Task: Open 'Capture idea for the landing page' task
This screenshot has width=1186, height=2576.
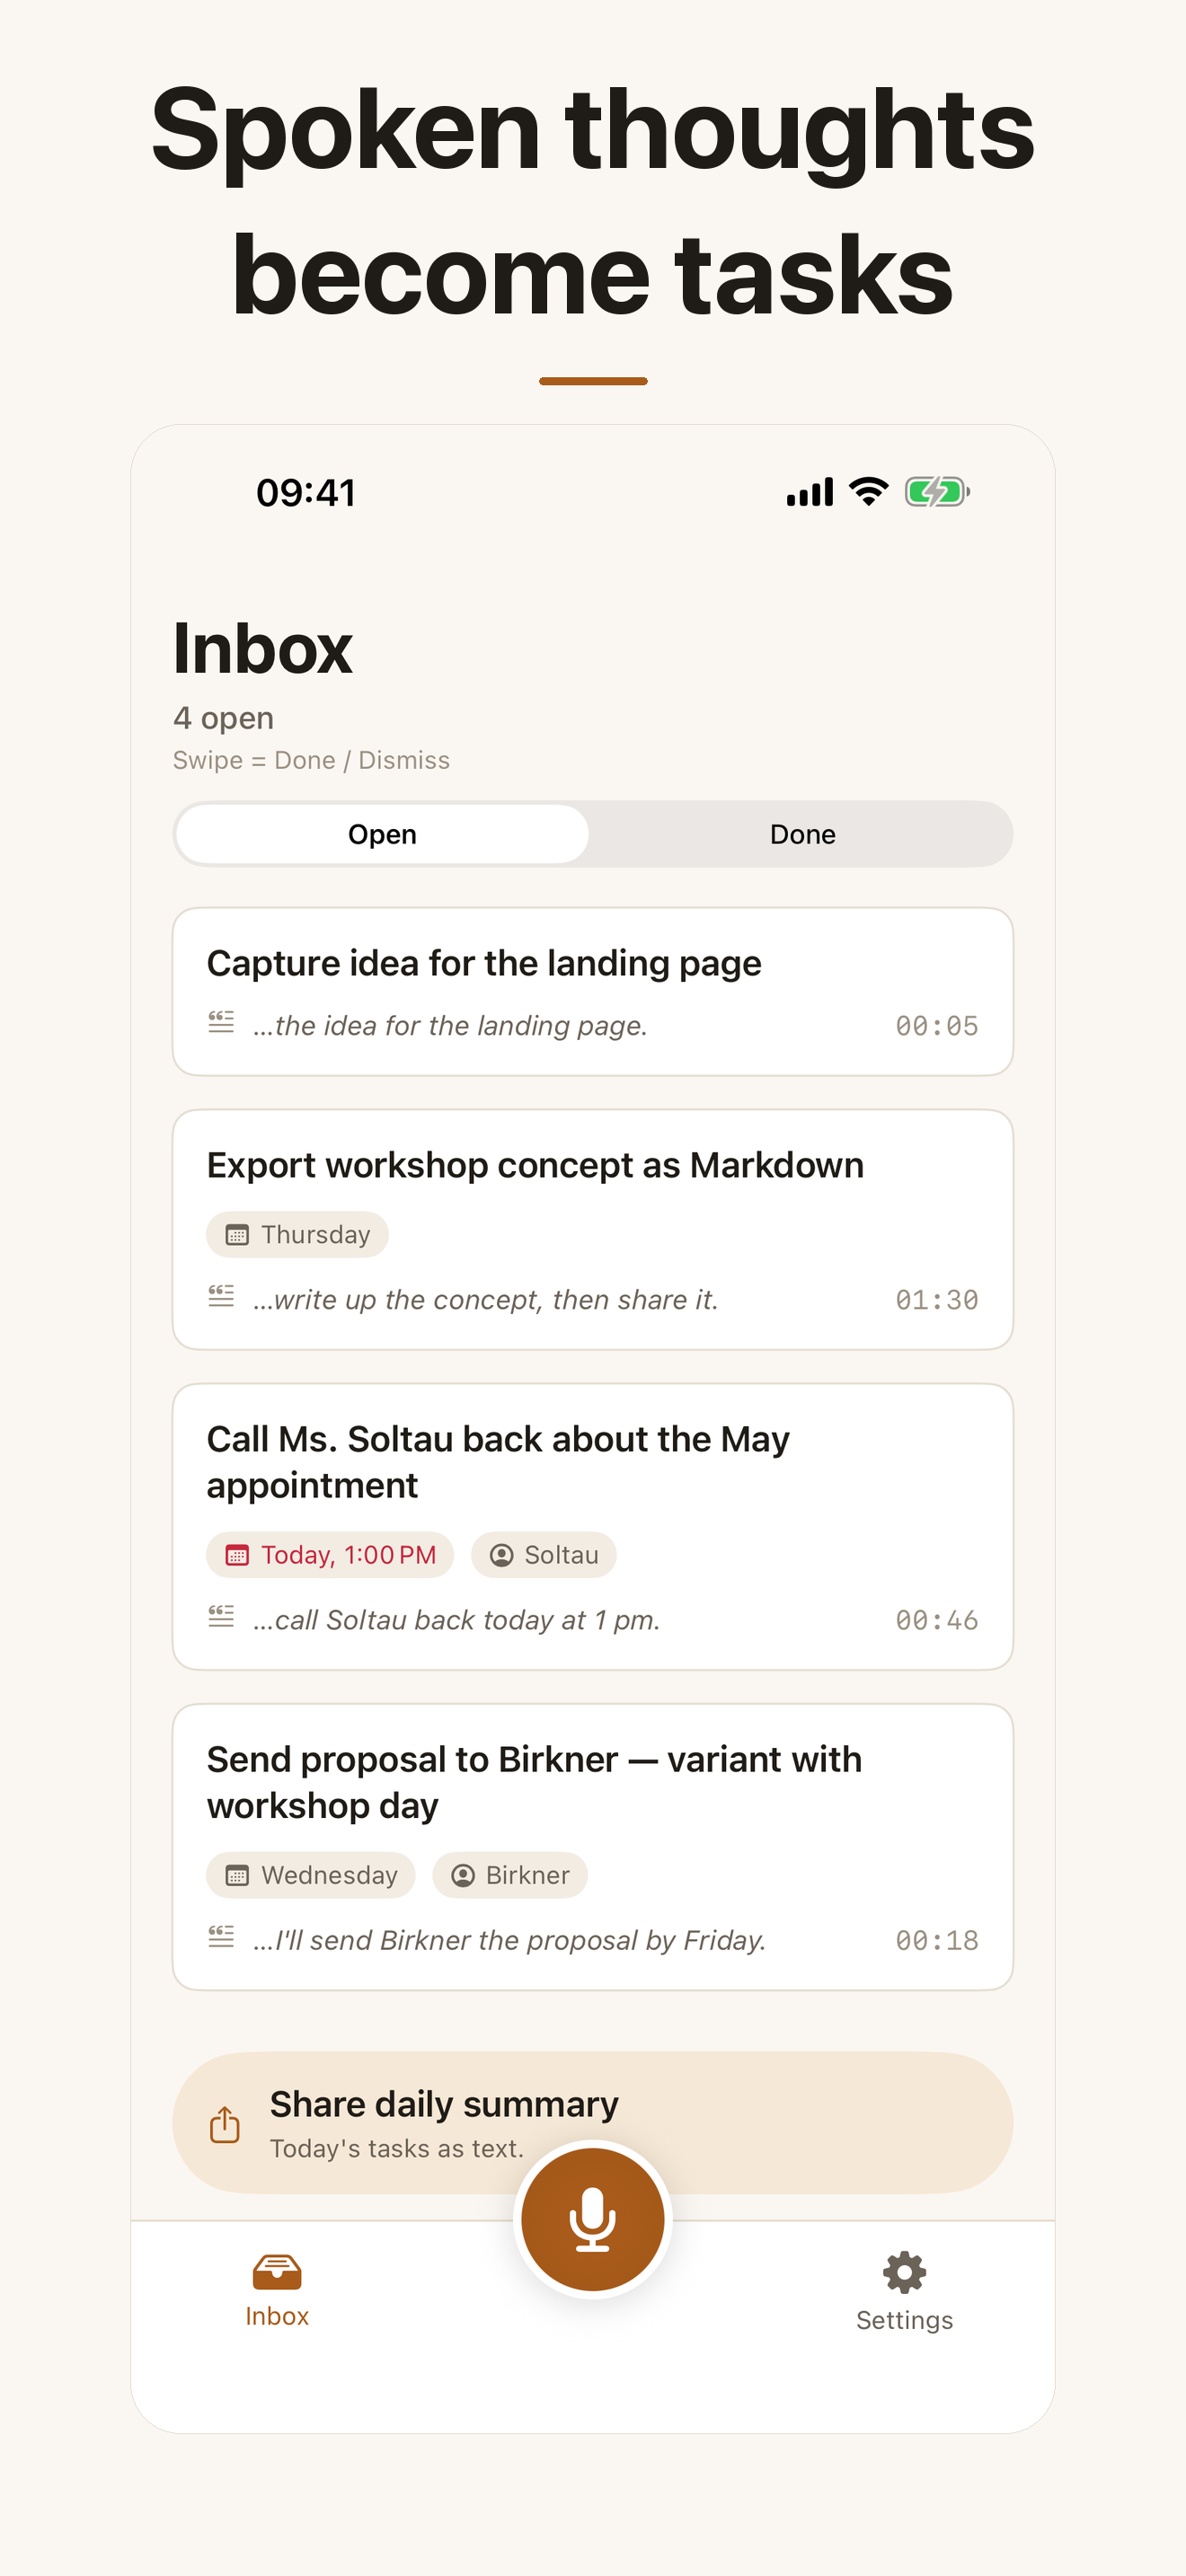Action: [593, 992]
